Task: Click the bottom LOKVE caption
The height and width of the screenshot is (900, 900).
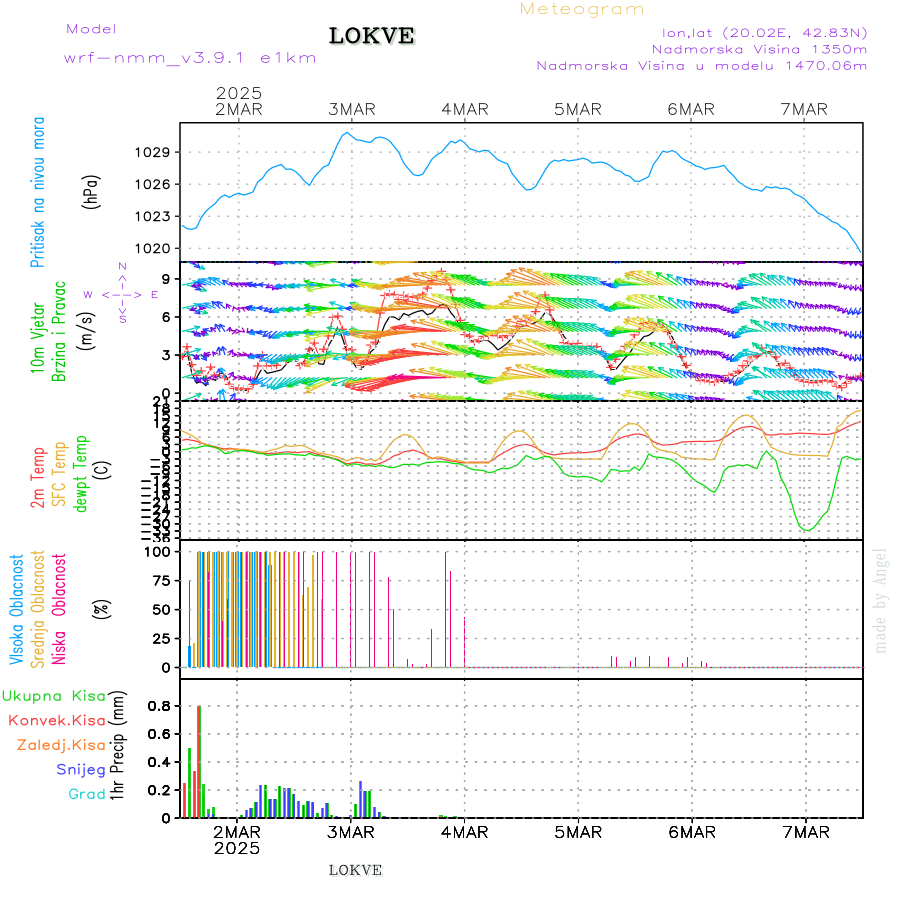Action: [x=355, y=870]
